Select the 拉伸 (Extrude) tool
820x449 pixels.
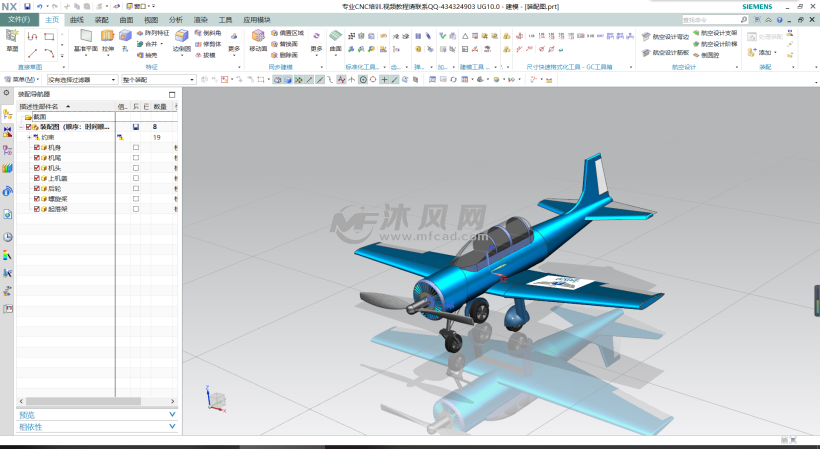pos(107,38)
